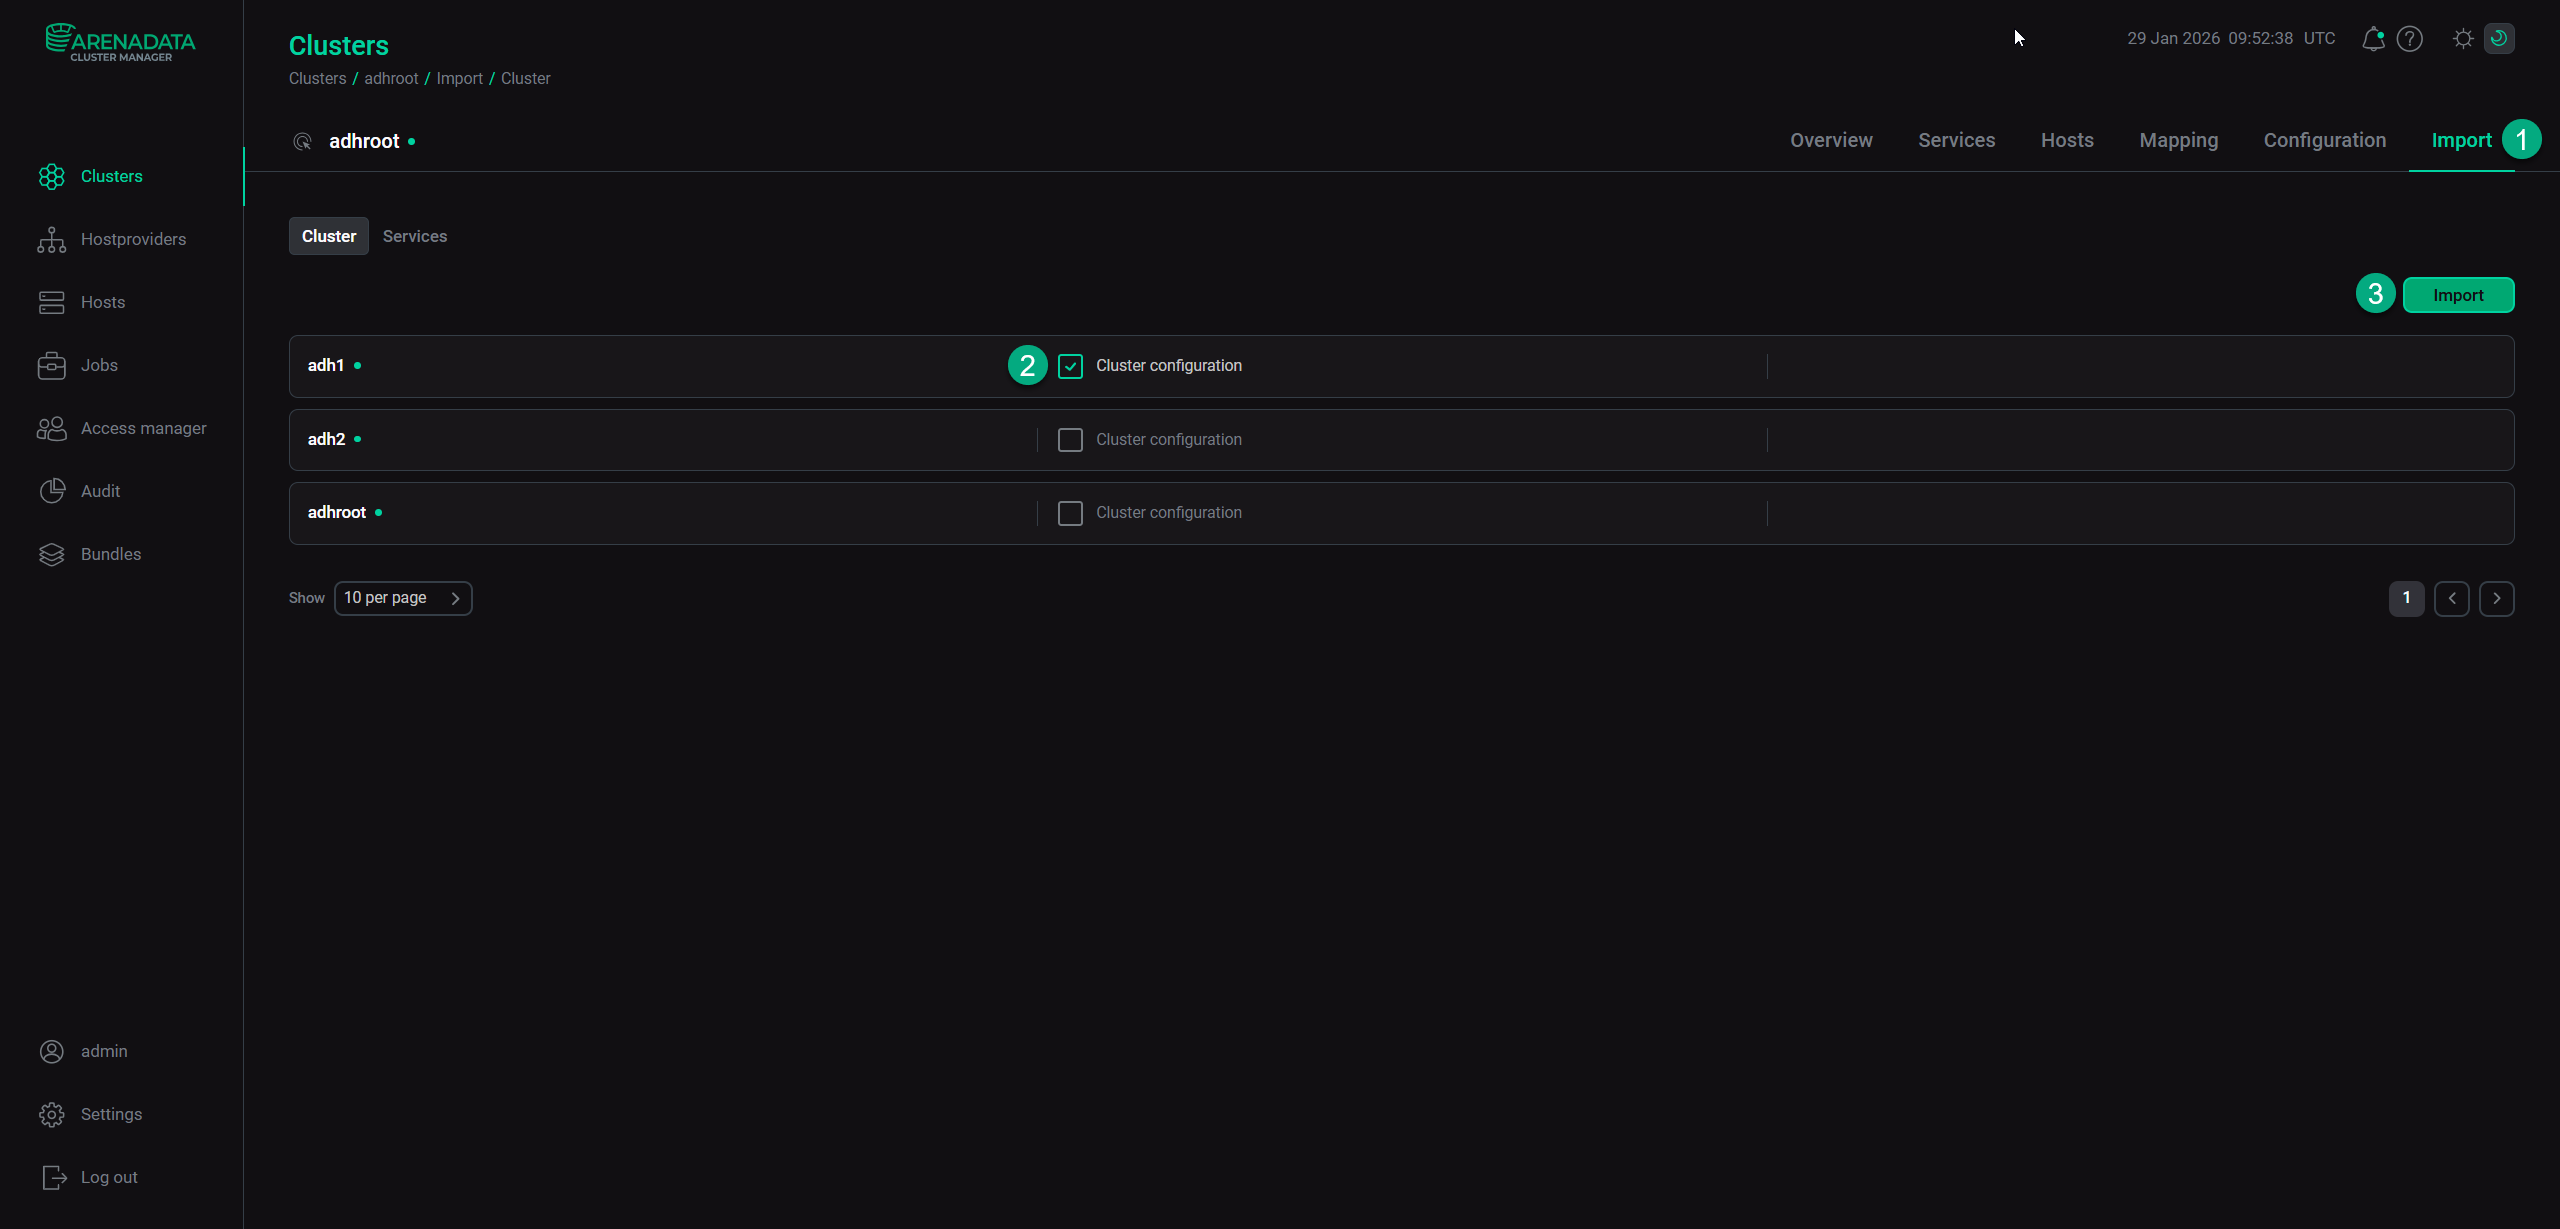Open the help question mark icon
The height and width of the screenshot is (1229, 2560).
coord(2410,39)
